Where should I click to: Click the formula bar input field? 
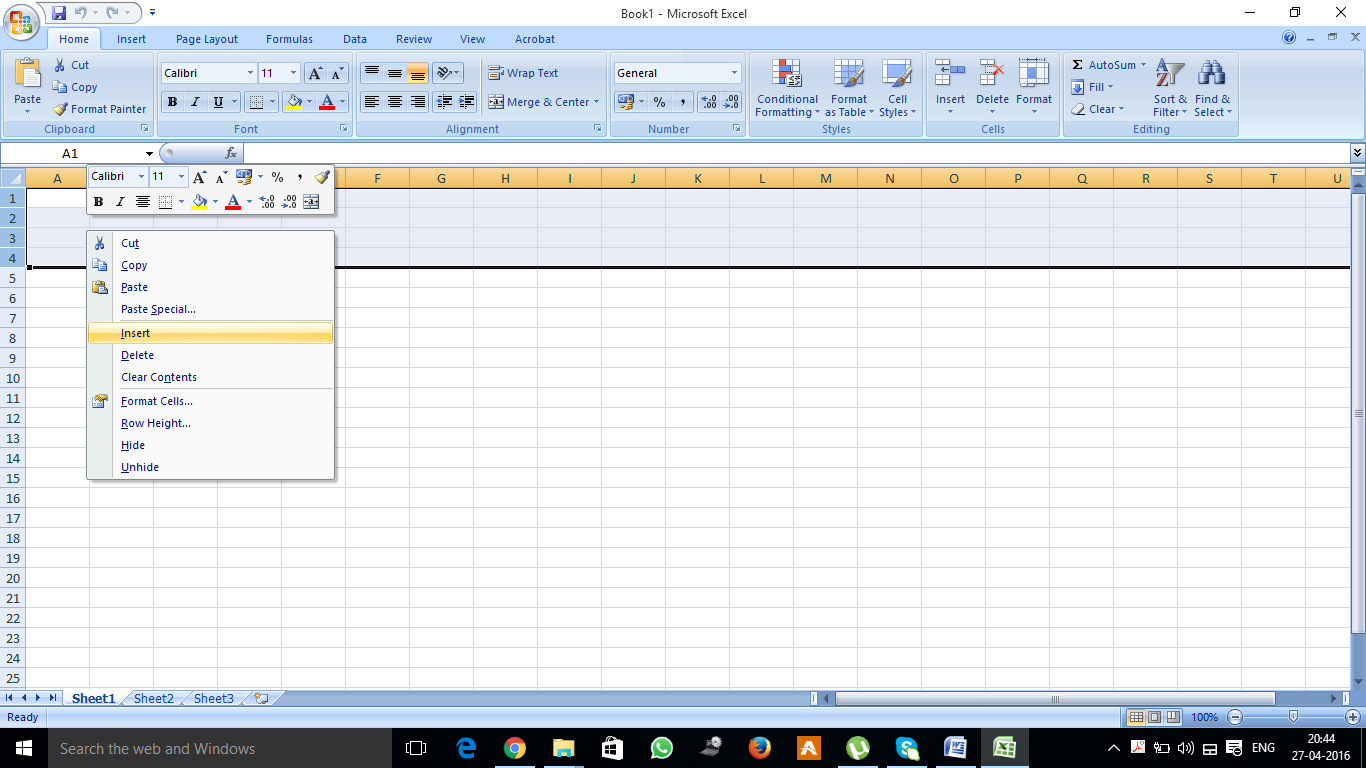(796, 153)
